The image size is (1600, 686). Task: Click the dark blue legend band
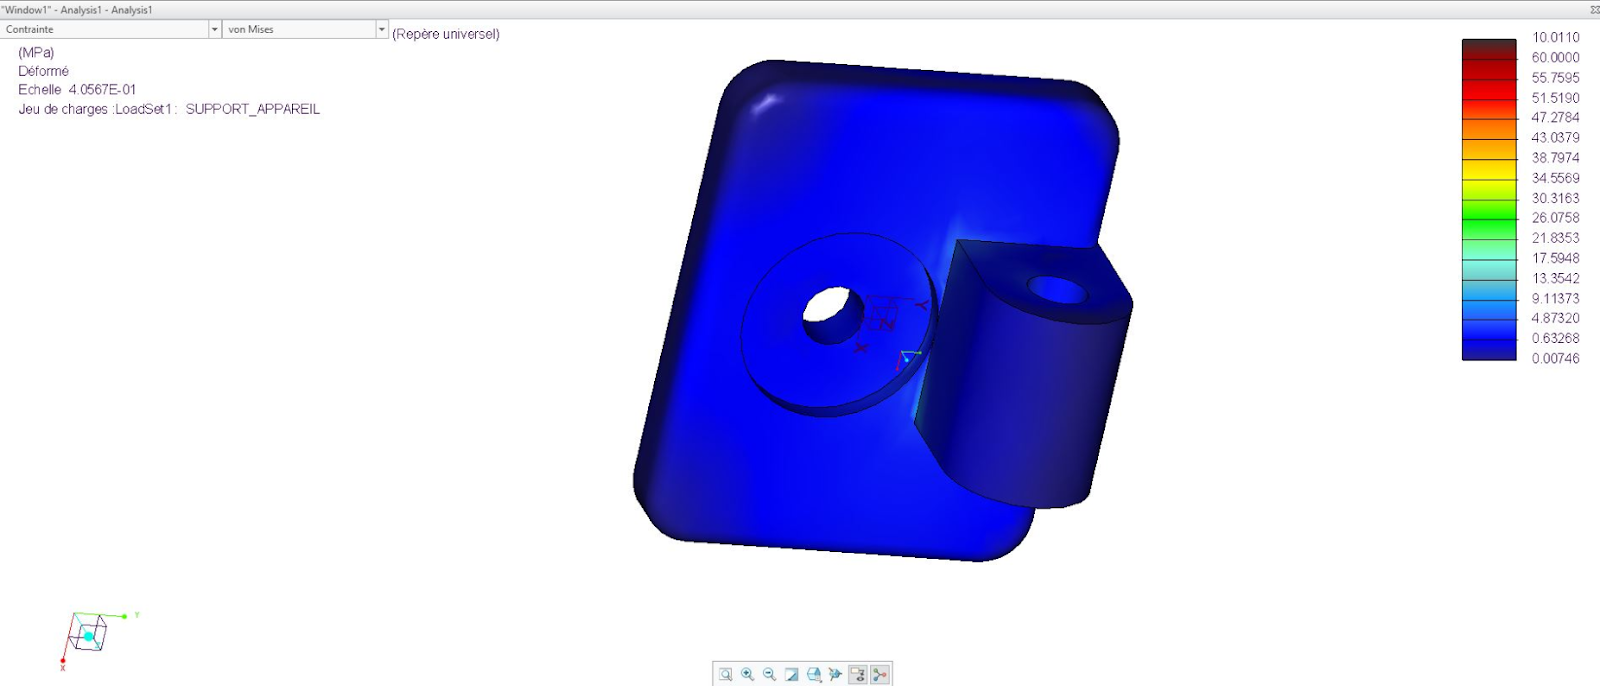(x=1489, y=348)
